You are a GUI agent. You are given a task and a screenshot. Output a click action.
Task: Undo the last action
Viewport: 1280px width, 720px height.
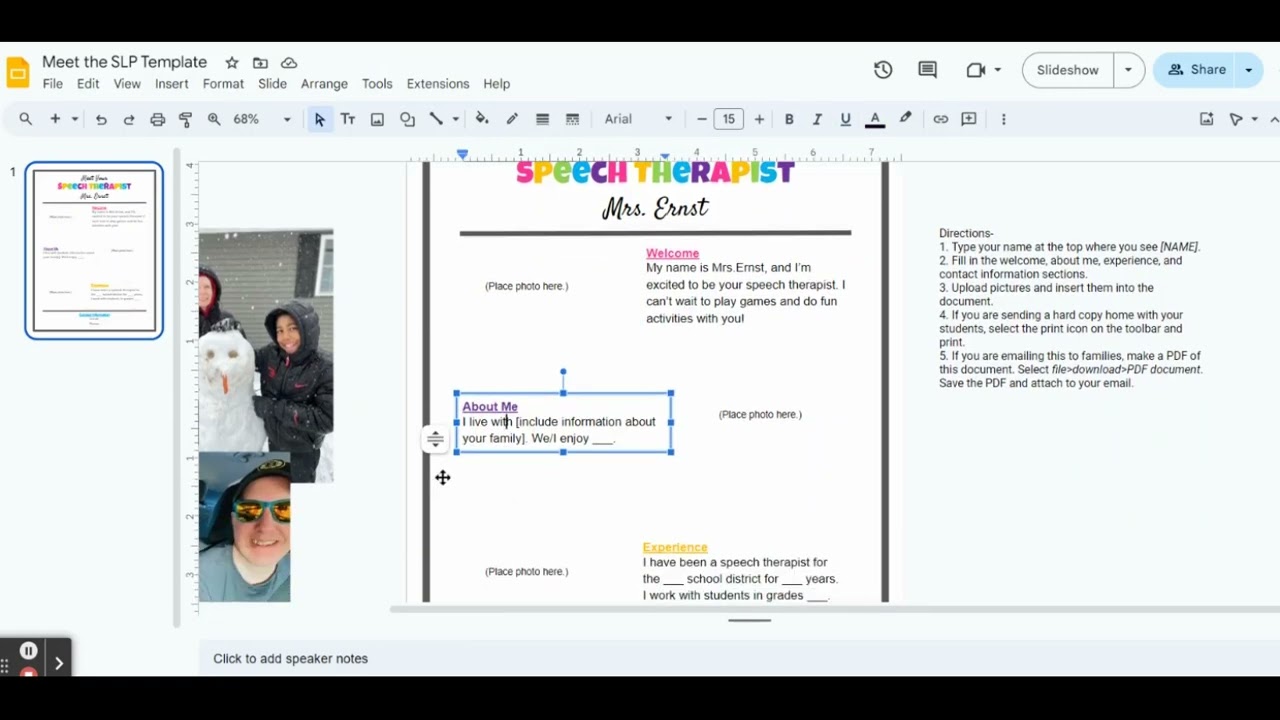coord(101,119)
